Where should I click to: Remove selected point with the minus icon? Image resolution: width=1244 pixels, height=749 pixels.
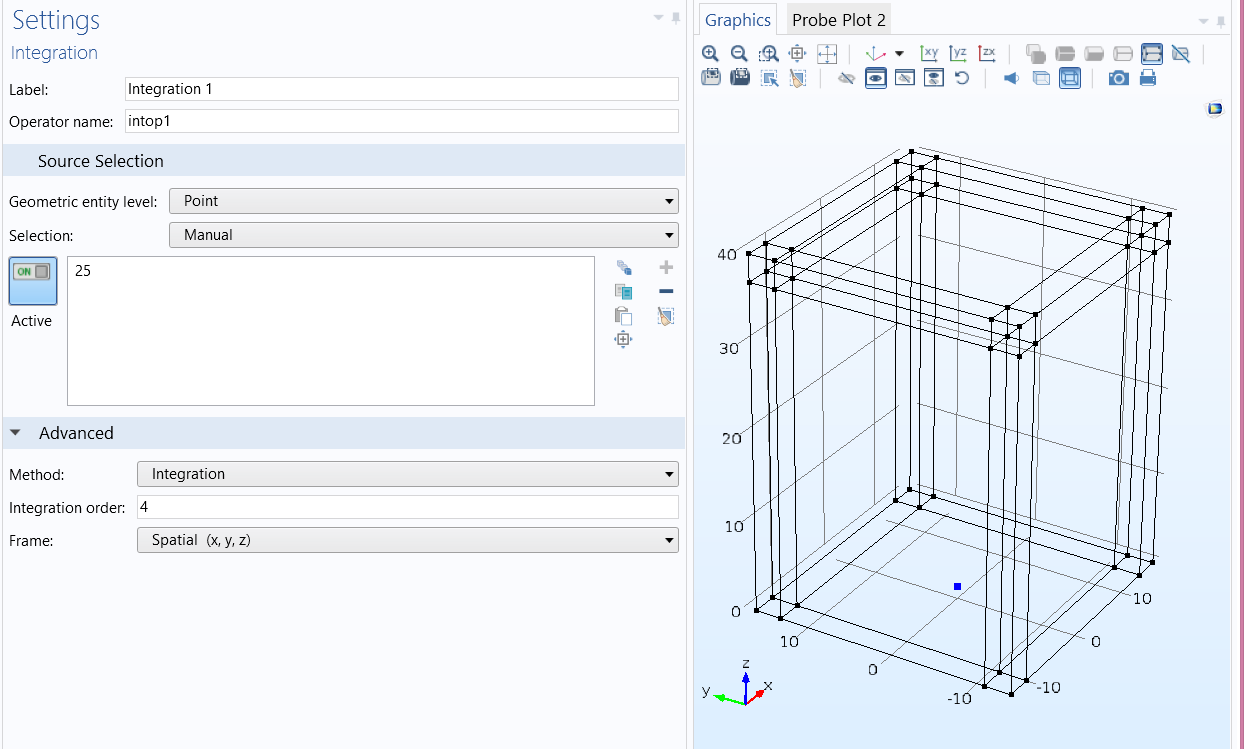pyautogui.click(x=666, y=291)
